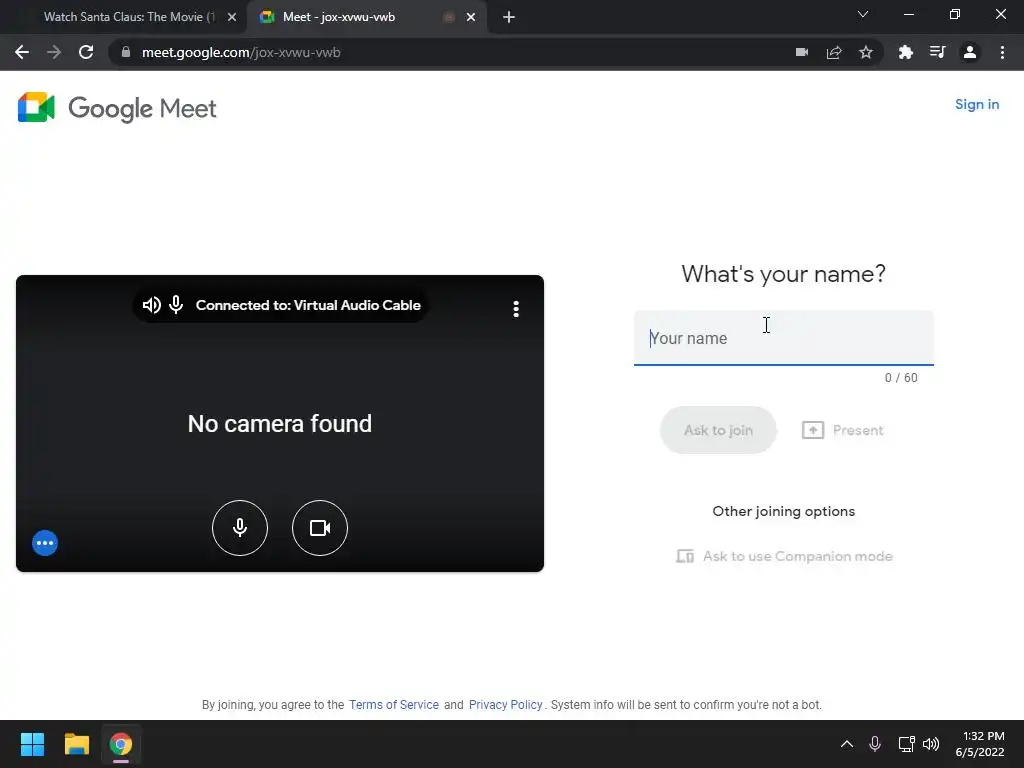Click the Chrome icon in the taskbar

pos(121,744)
